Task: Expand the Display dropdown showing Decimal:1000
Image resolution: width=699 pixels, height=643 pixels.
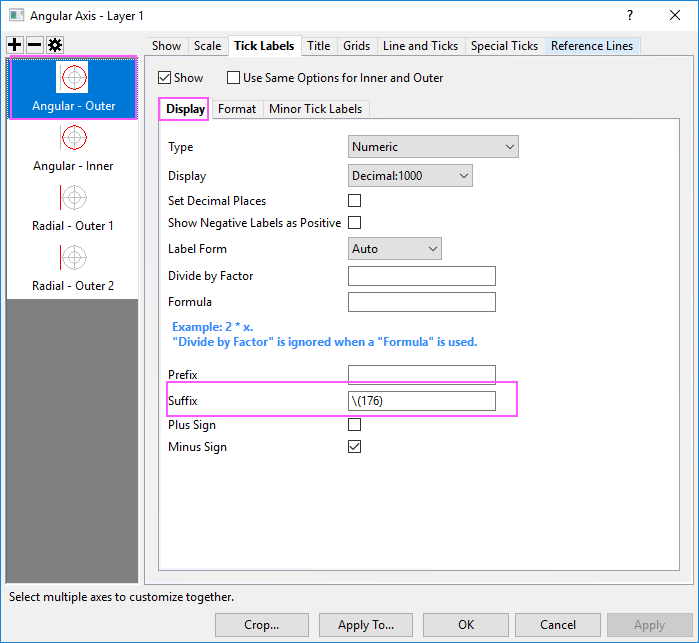Action: 410,176
